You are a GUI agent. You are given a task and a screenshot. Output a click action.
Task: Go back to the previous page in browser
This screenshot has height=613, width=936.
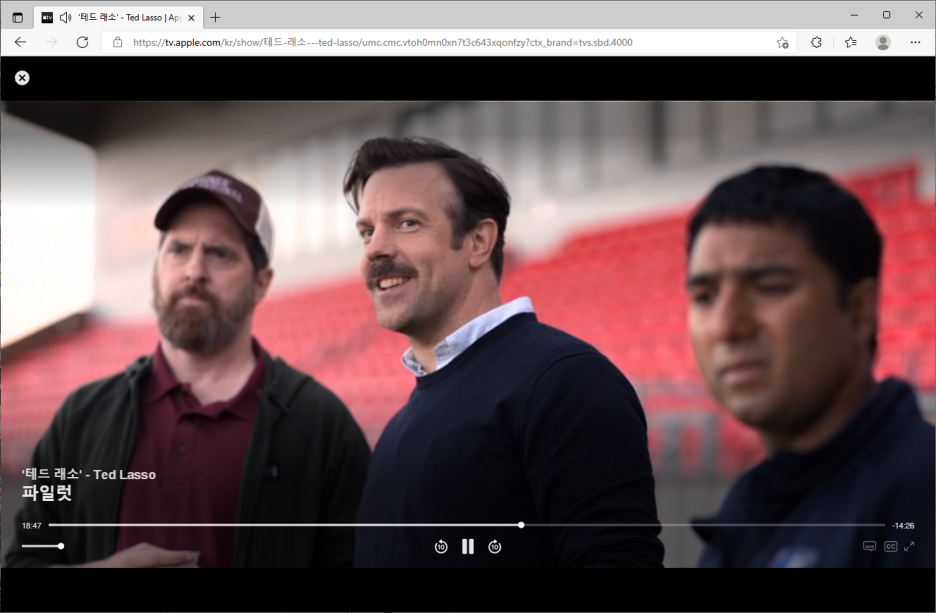tap(20, 42)
